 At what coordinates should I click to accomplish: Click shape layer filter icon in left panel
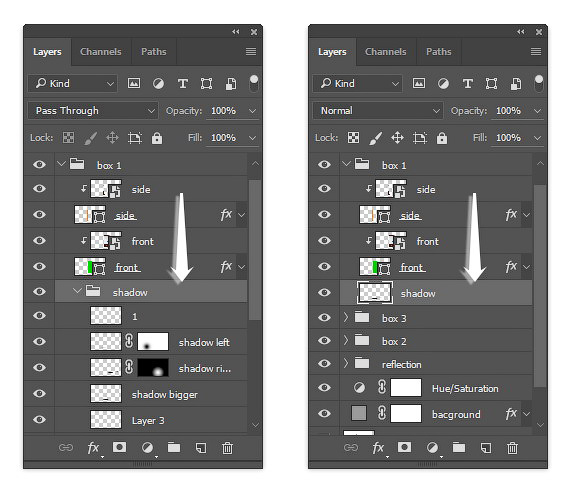[206, 84]
